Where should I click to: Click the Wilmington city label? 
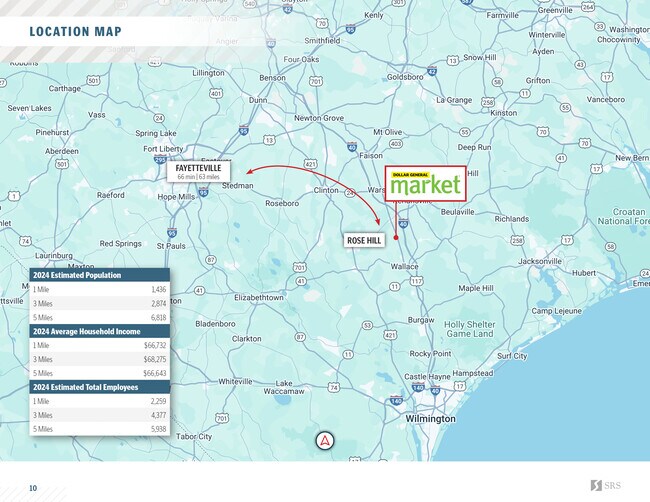pyautogui.click(x=429, y=418)
